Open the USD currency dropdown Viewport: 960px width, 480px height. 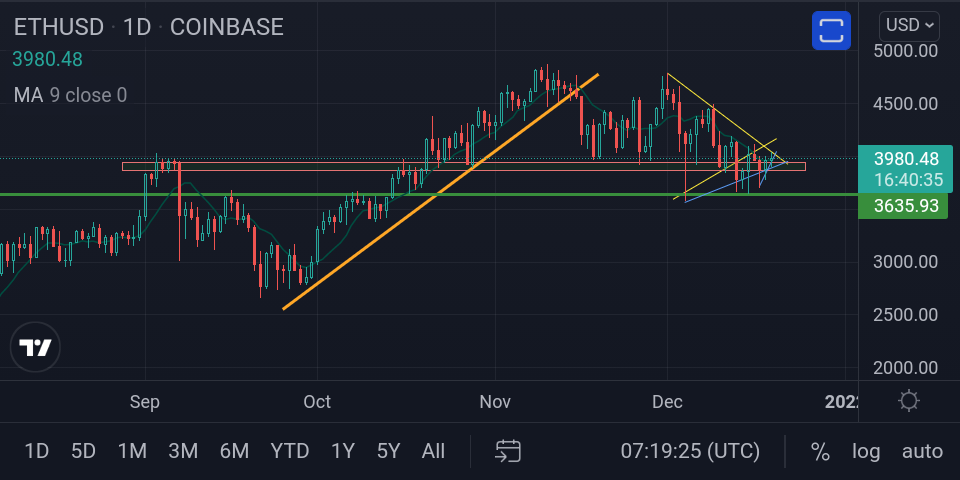coord(910,25)
